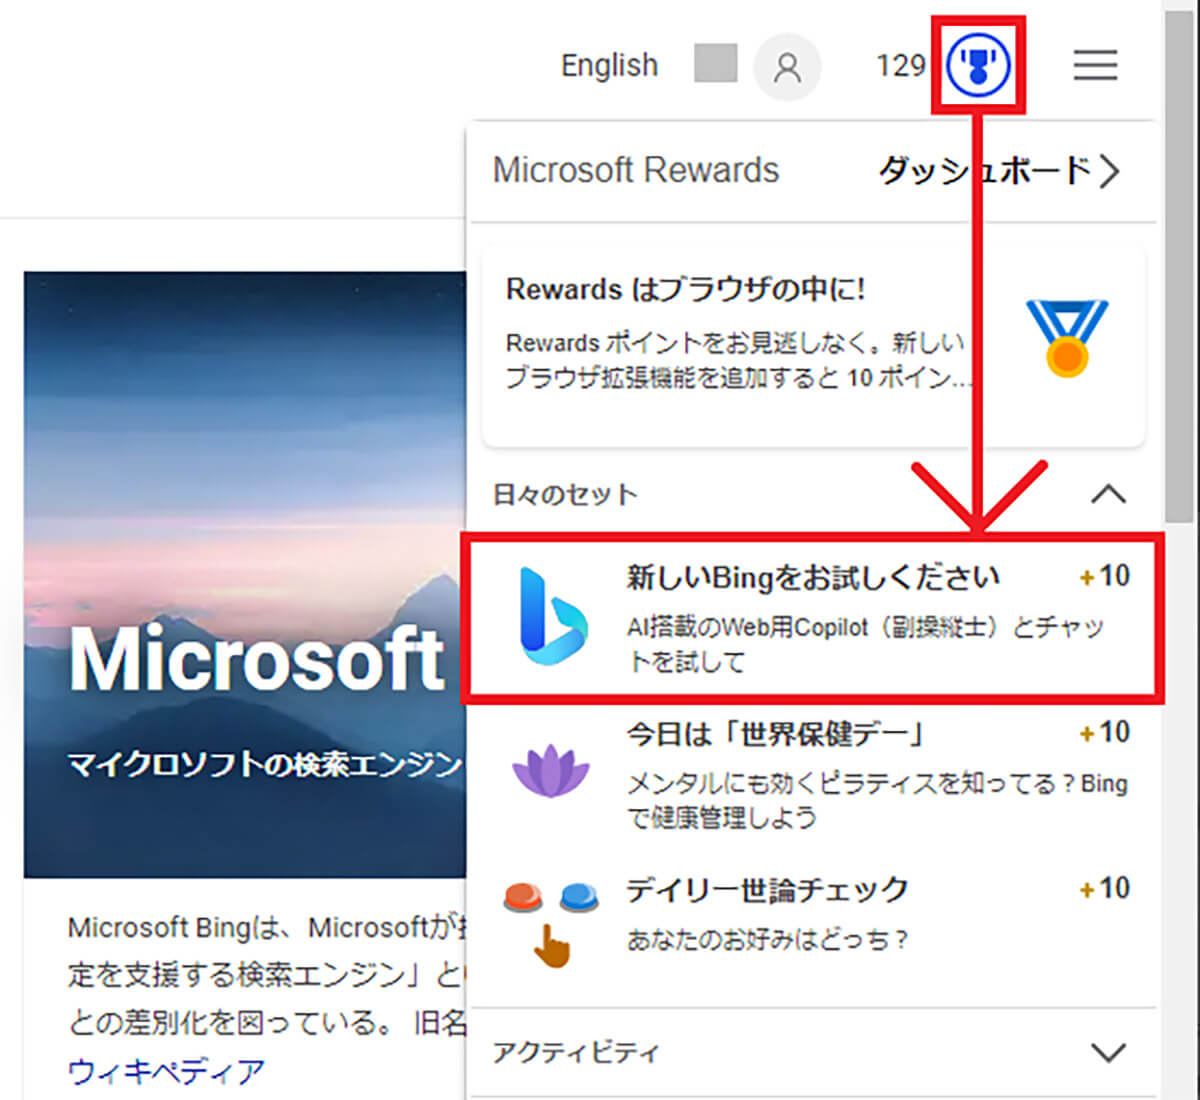
Task: Open 新しいBingをお試しください task
Action: point(813,619)
